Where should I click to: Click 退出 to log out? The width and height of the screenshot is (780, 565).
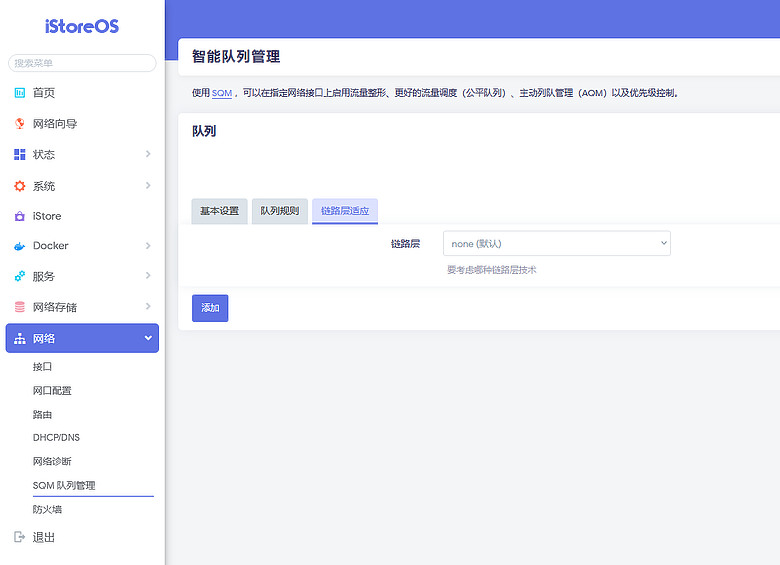point(44,537)
